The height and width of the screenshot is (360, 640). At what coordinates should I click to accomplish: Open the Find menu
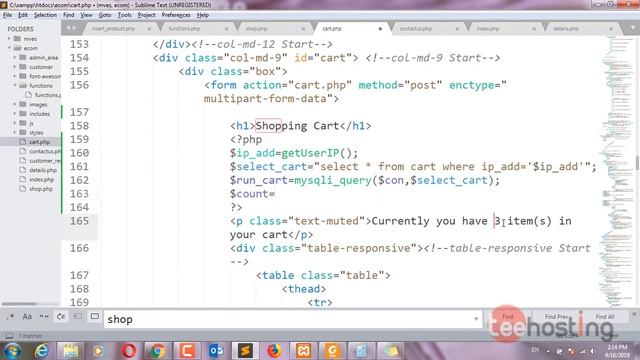[x=69, y=15]
